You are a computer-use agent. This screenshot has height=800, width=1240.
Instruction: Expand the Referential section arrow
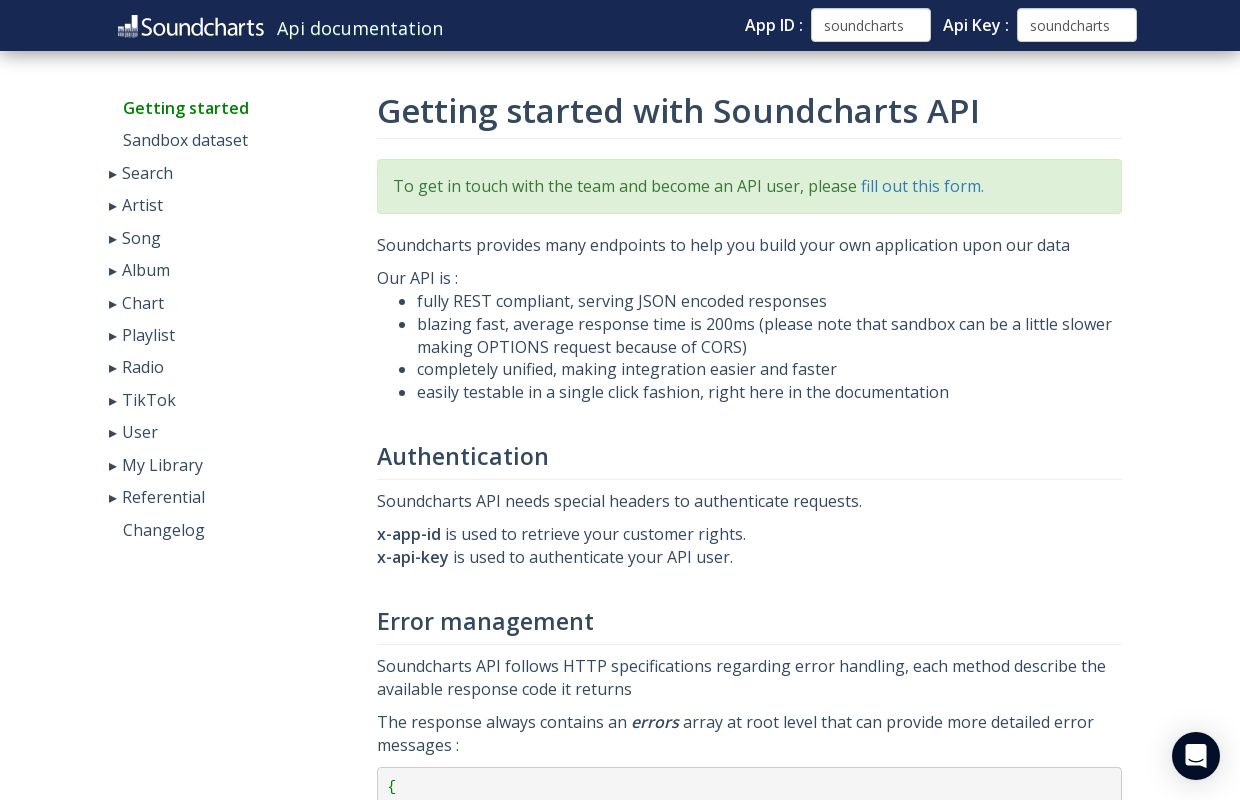113,498
